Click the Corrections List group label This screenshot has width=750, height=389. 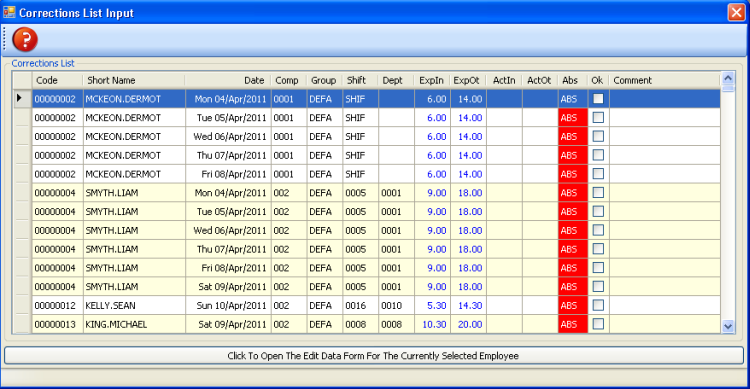click(x=43, y=63)
